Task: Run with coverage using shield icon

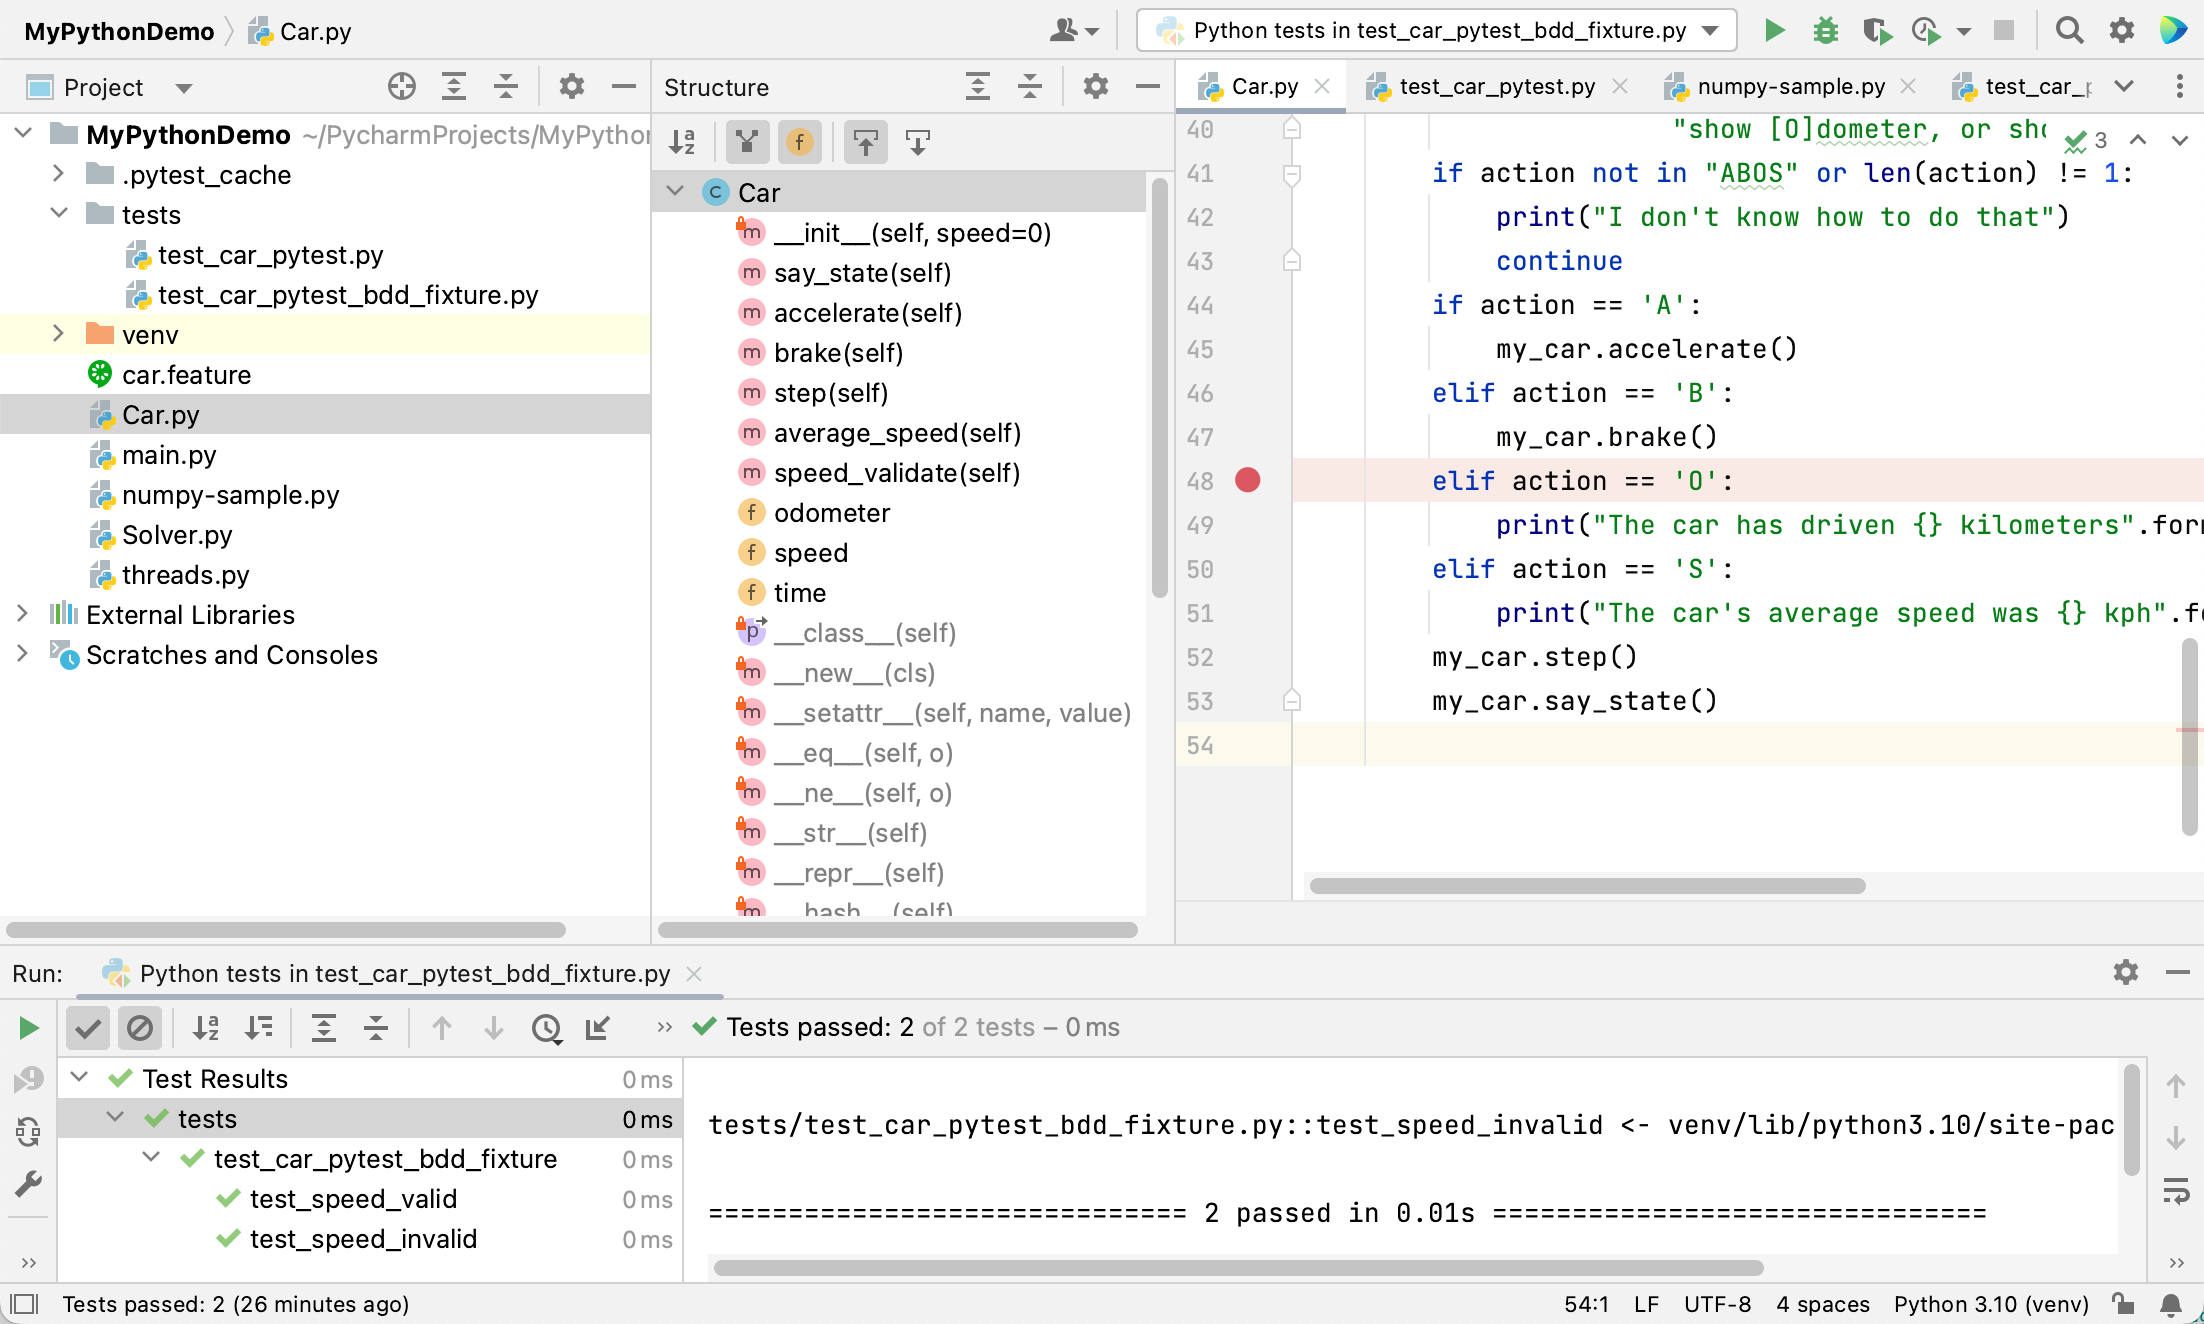Action: 1877,31
